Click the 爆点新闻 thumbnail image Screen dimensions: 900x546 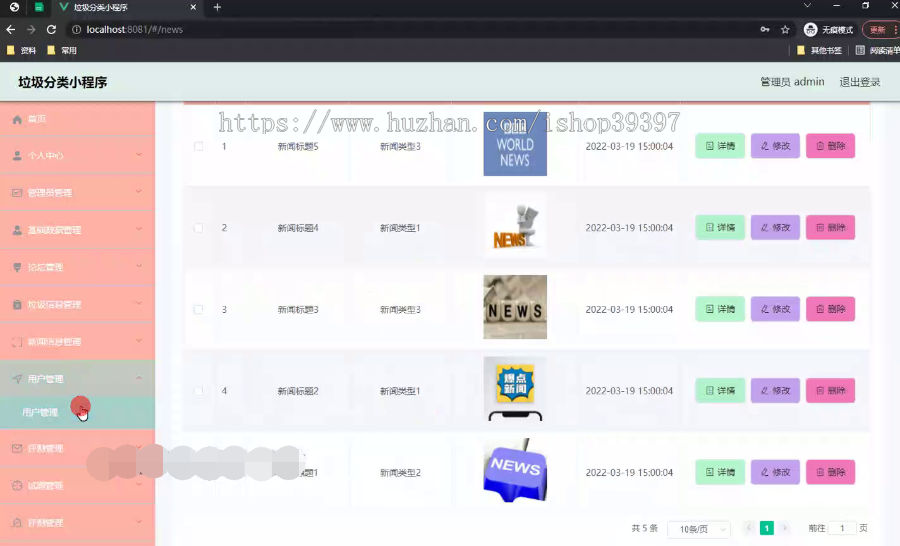(x=515, y=389)
